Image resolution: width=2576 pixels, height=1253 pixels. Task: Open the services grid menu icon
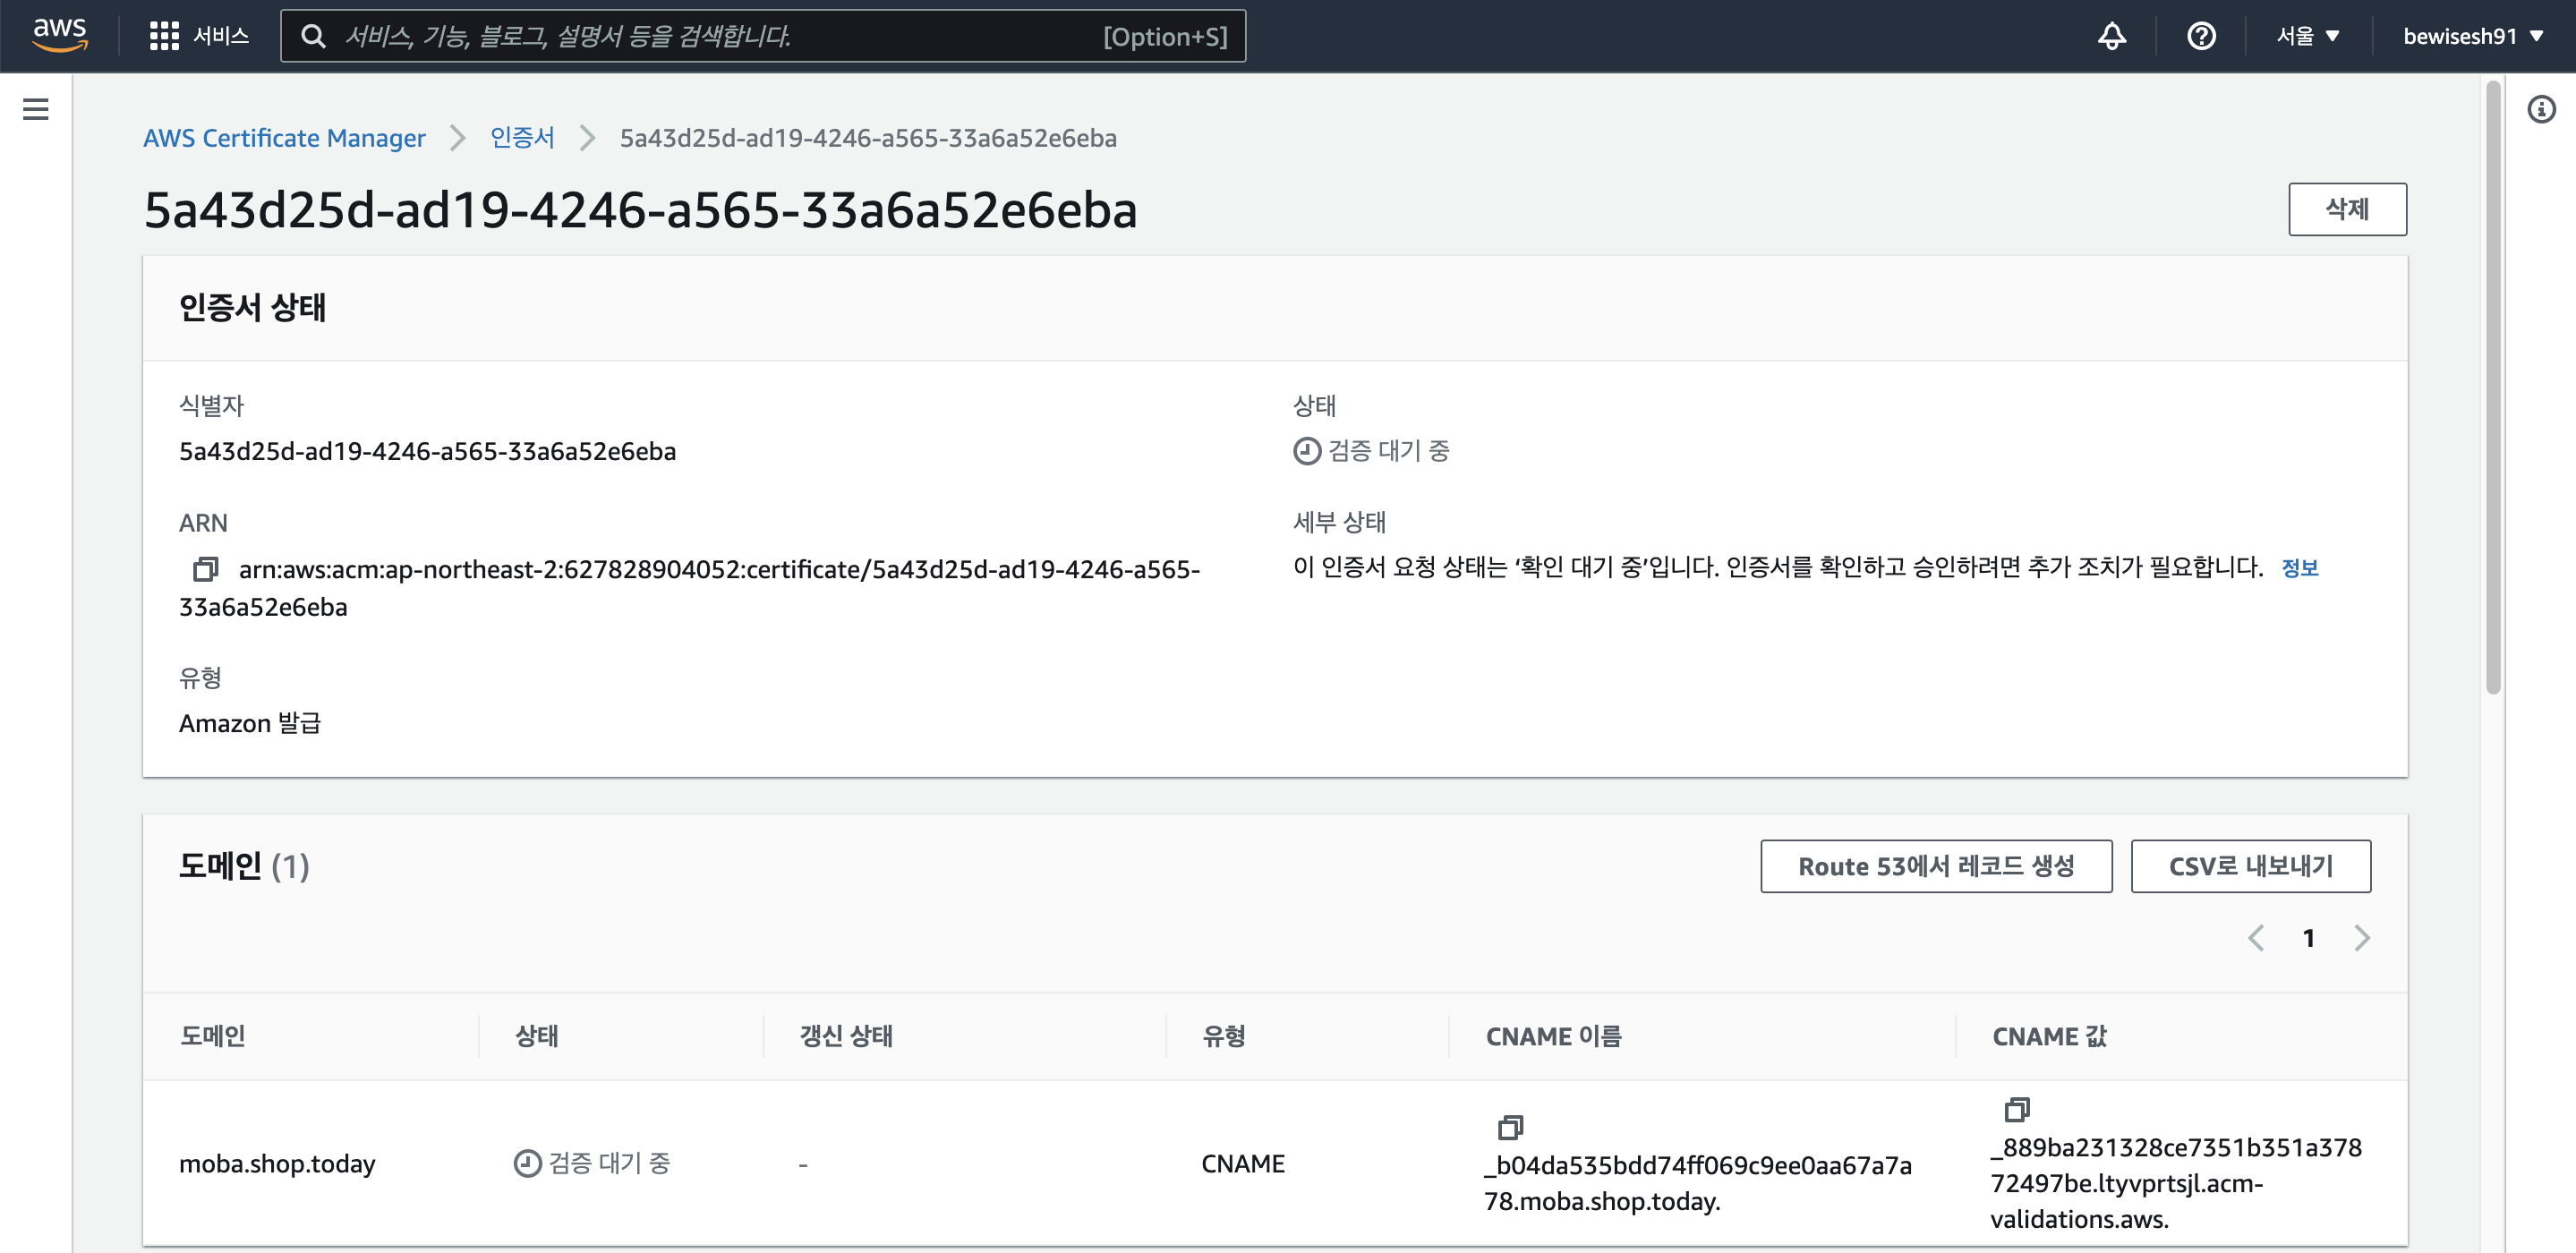(x=164, y=36)
